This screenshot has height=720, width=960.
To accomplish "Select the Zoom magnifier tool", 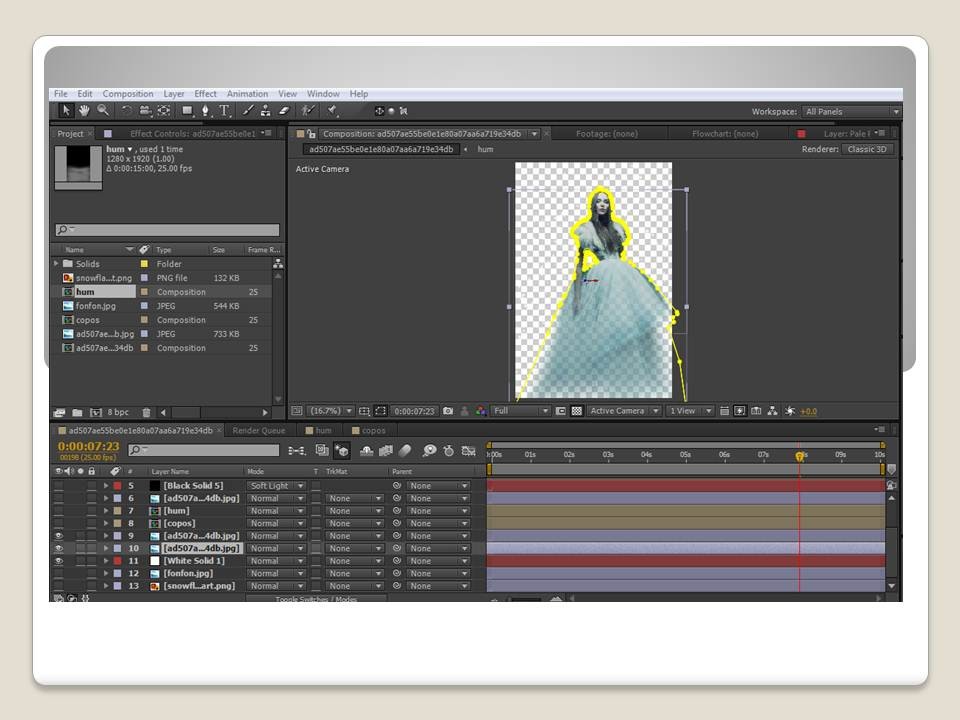I will (103, 111).
